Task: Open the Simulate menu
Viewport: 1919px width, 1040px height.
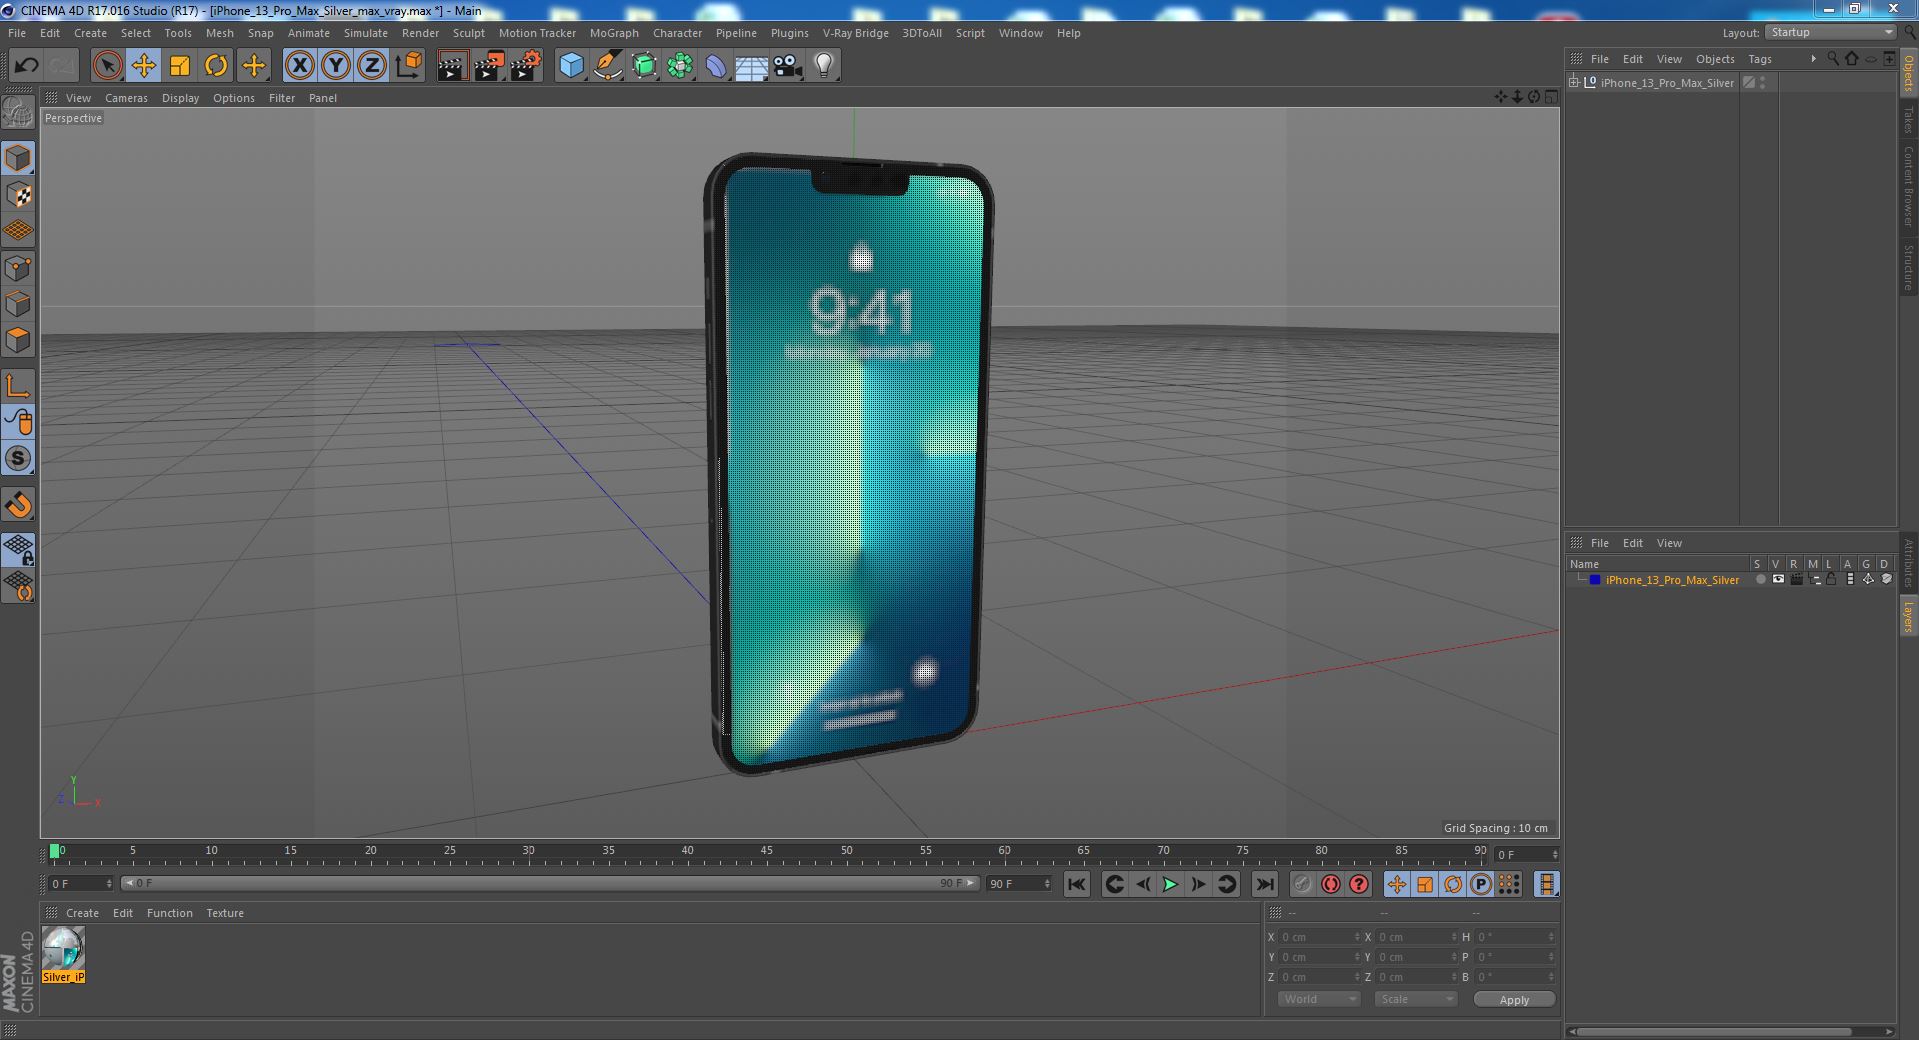Action: (365, 33)
